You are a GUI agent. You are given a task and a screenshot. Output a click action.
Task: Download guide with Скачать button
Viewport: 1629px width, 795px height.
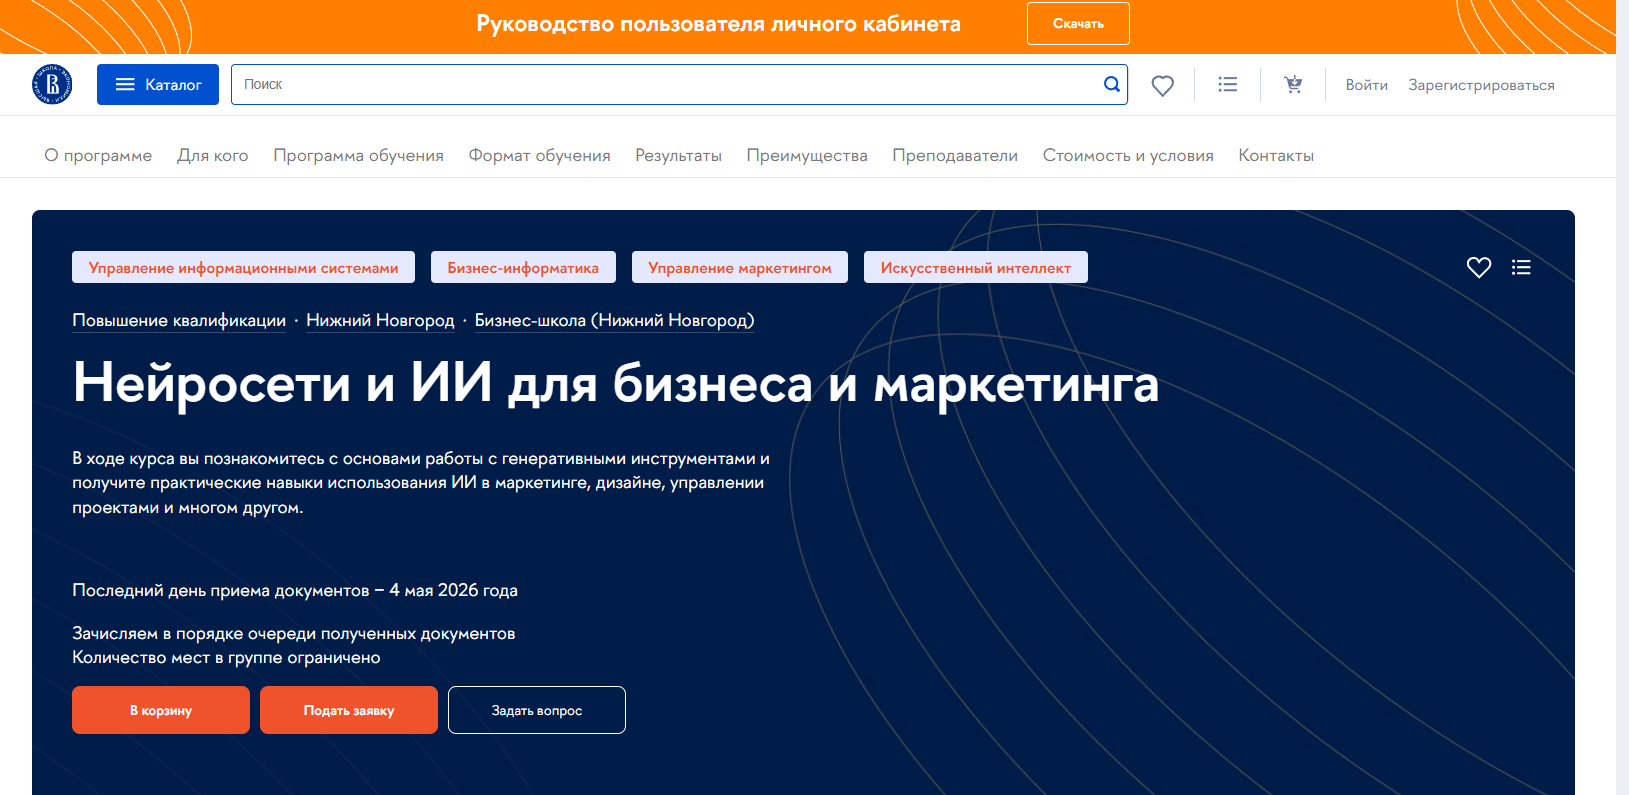pos(1078,24)
